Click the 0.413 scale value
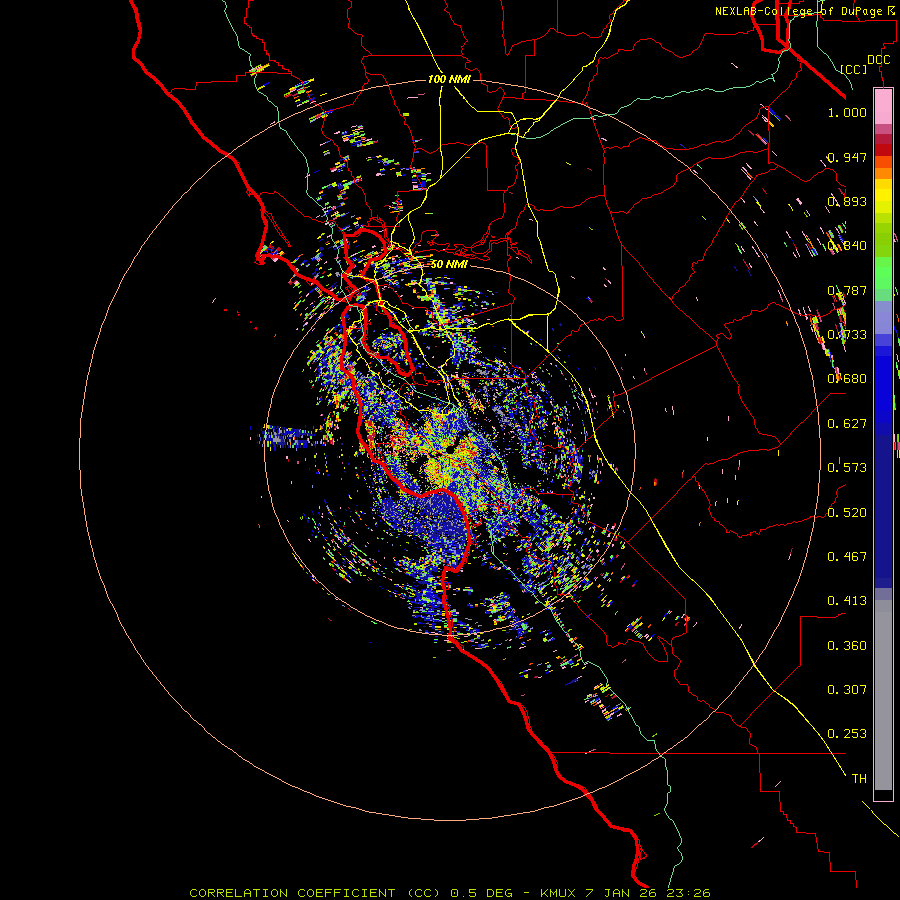The width and height of the screenshot is (900, 900). point(847,601)
